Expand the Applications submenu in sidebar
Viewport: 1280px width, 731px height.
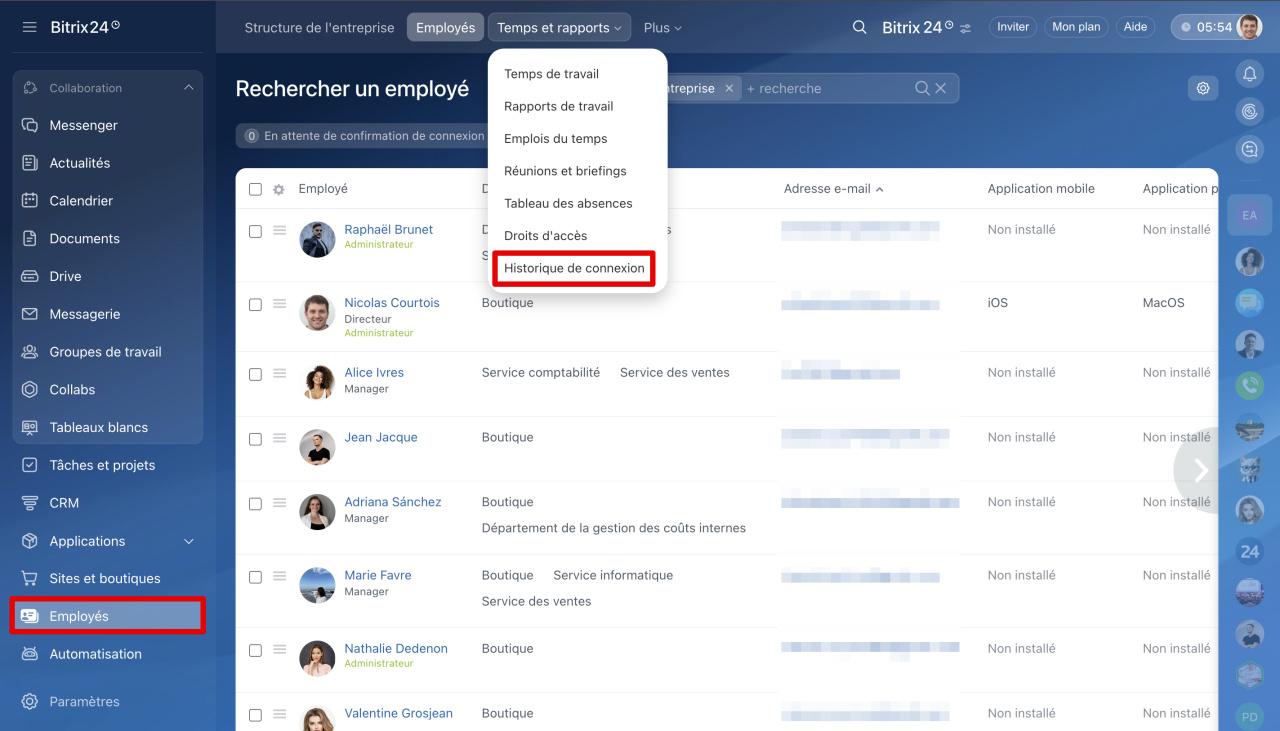point(188,541)
